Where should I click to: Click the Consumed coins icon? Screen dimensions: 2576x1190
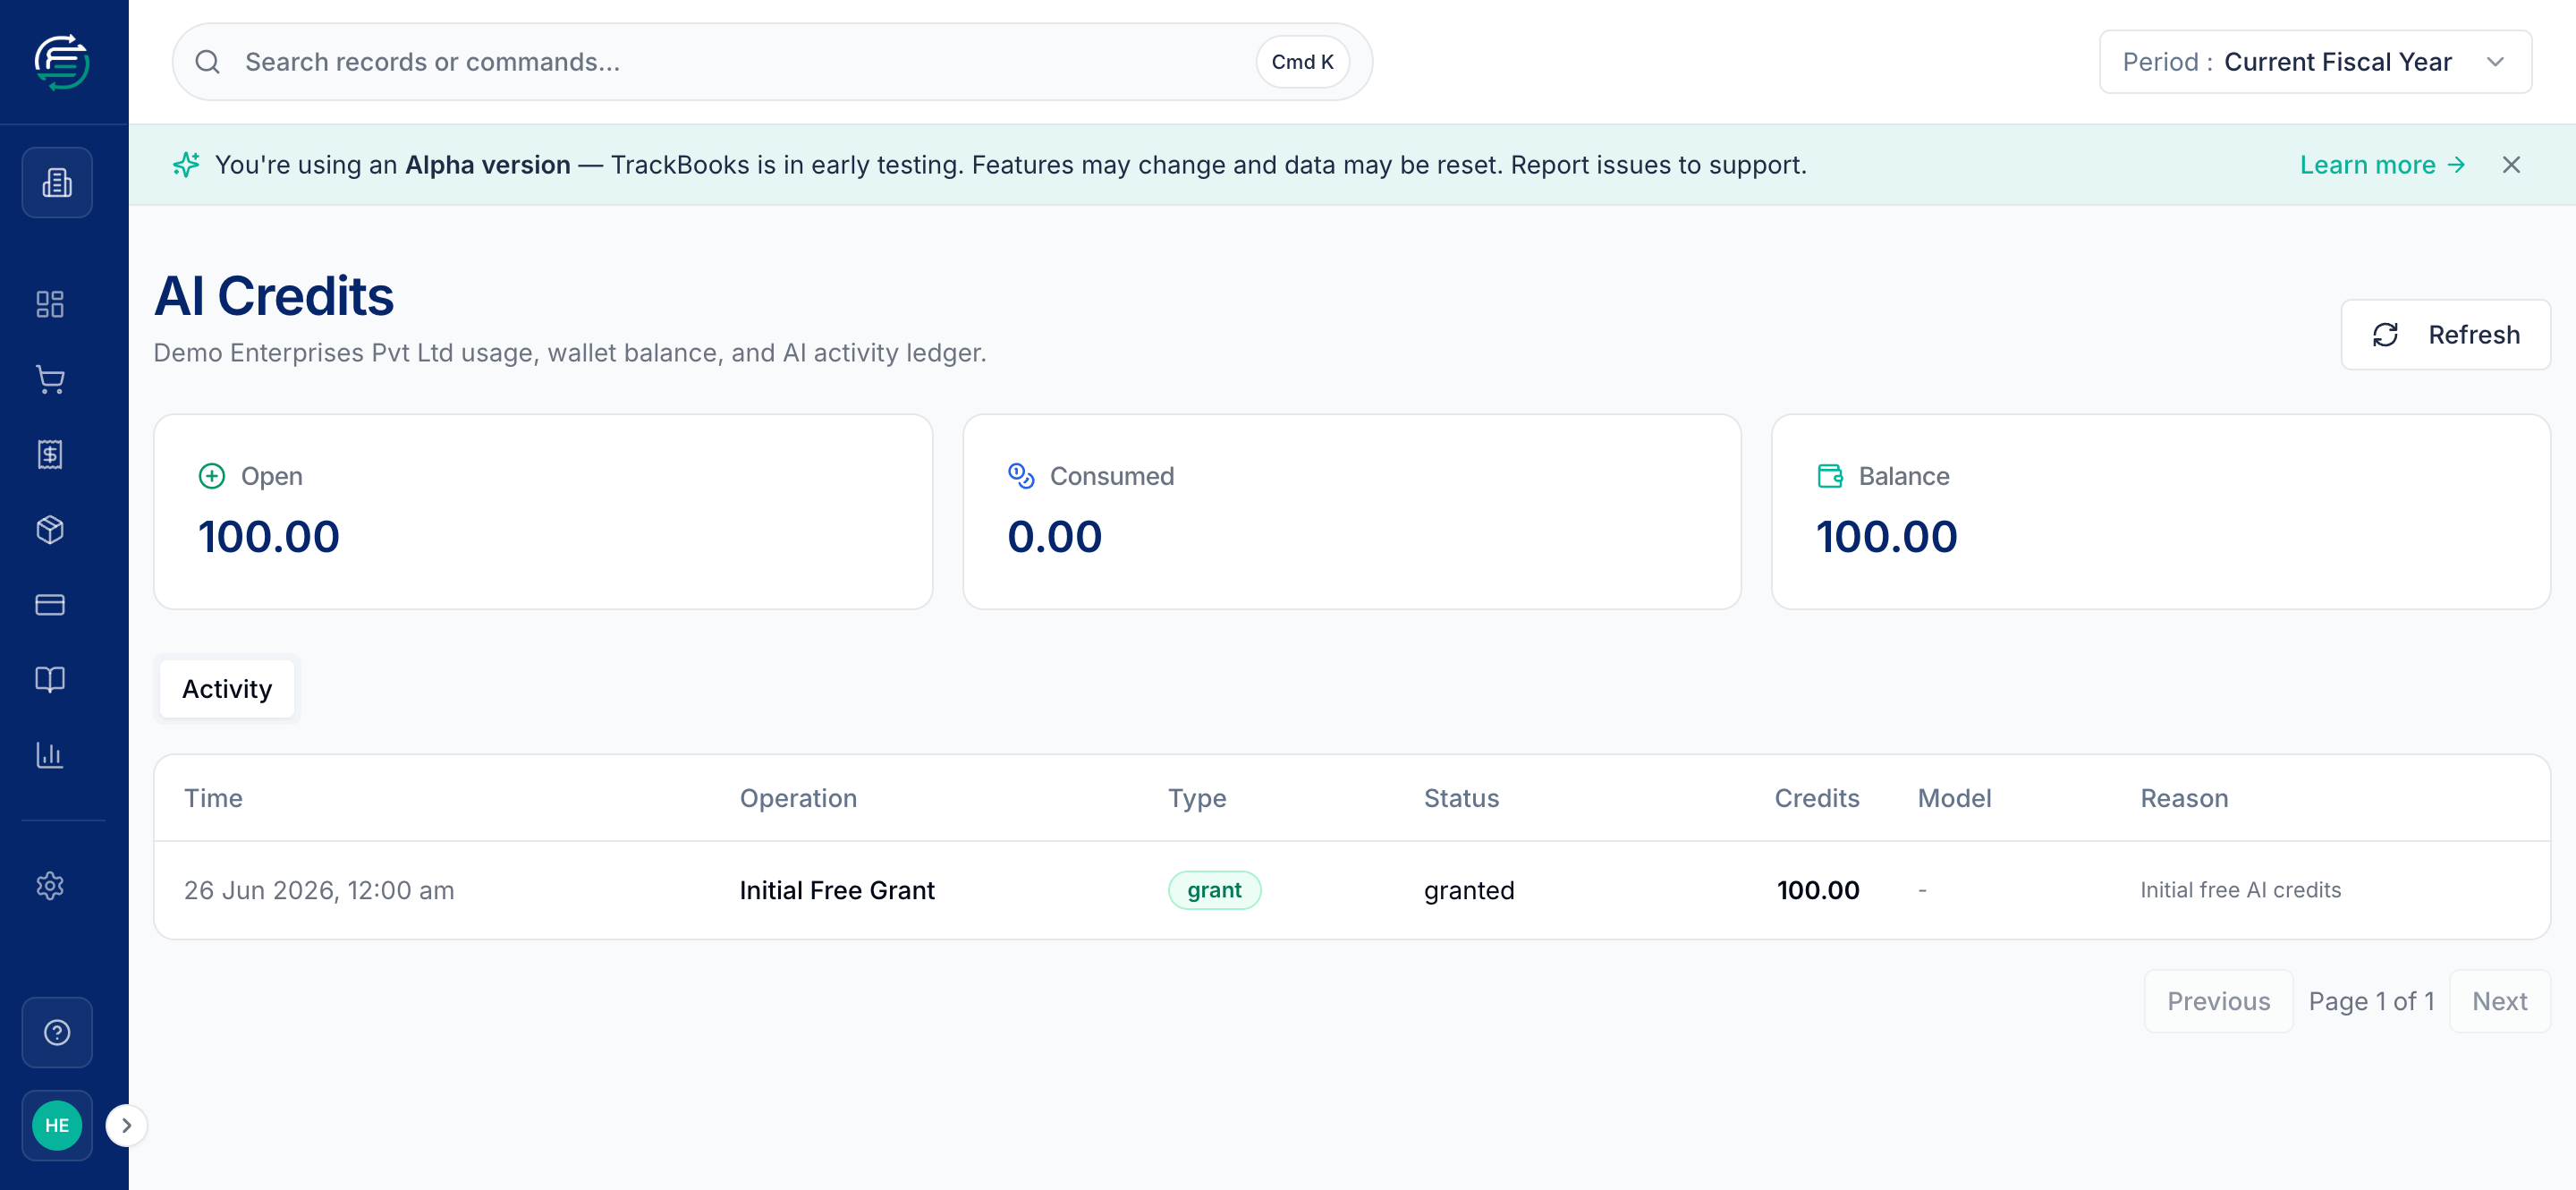(1021, 476)
